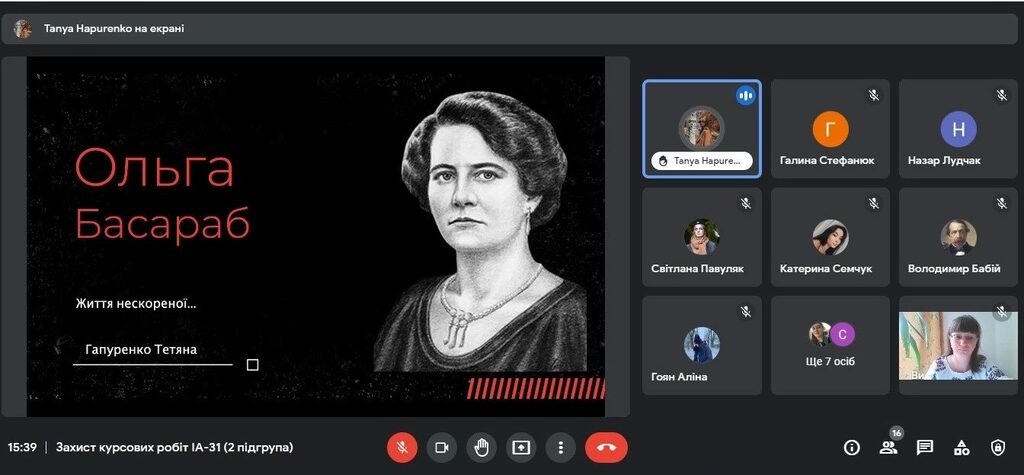Click the 'Tanya Hapurenko на екрані' presenting banner
Screen dimensions: 1024x475
click(113, 29)
